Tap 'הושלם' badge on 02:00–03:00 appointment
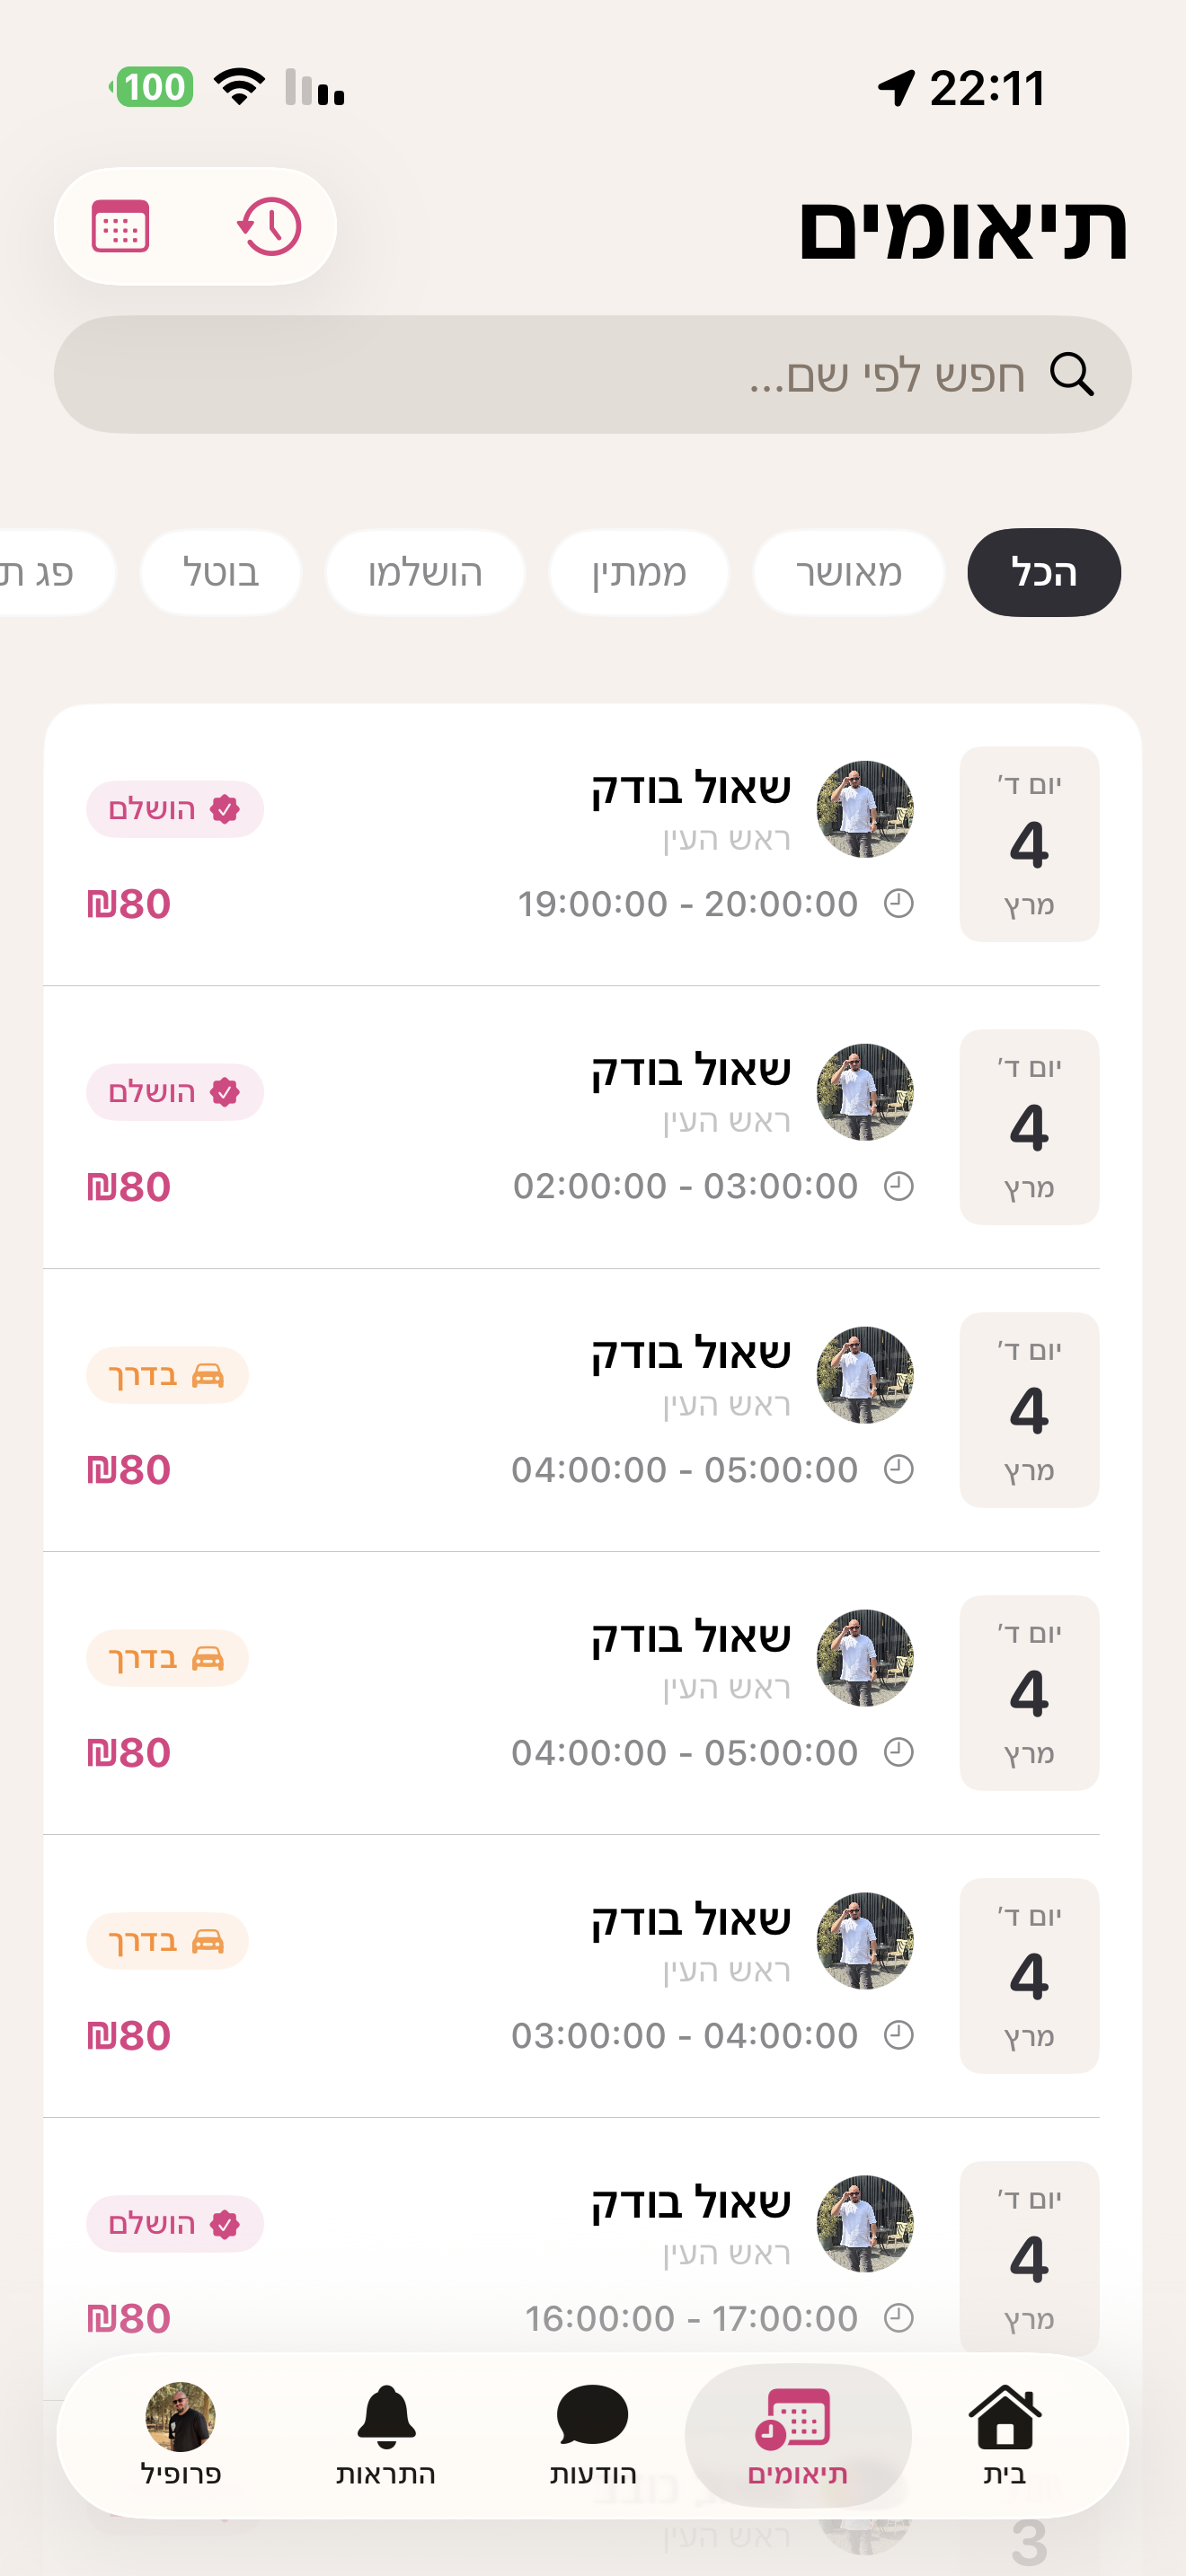The height and width of the screenshot is (2576, 1186). 175,1092
